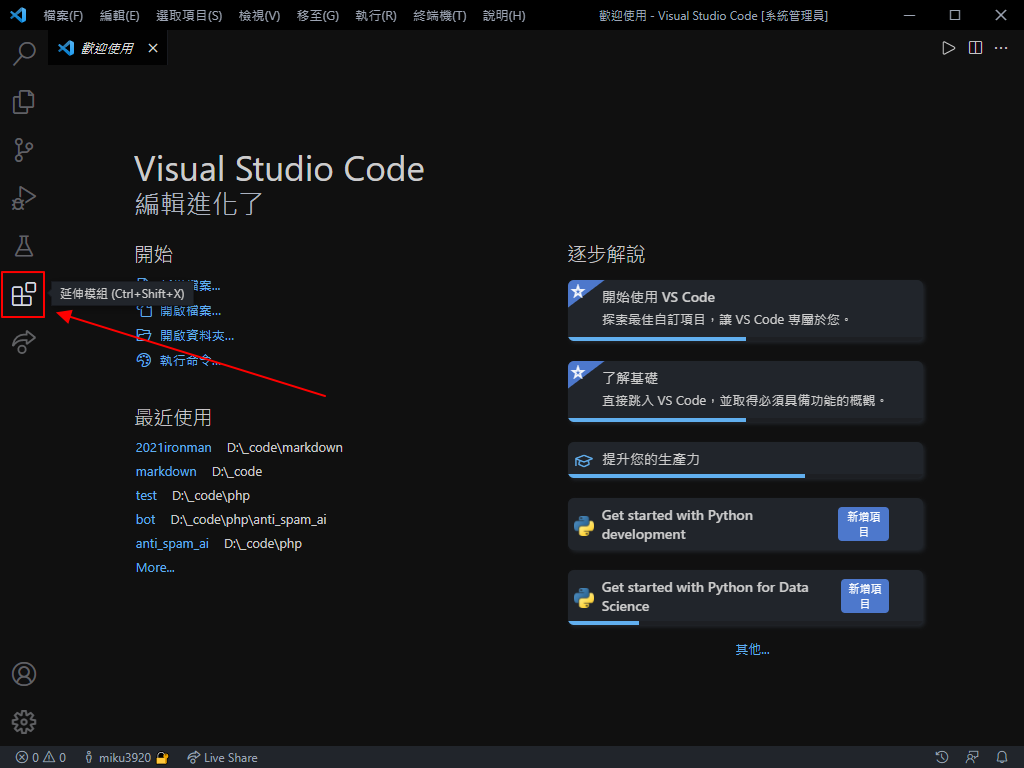Image resolution: width=1024 pixels, height=768 pixels.
Task: Open the 提升您的生產力 walkthrough
Action: (746, 460)
